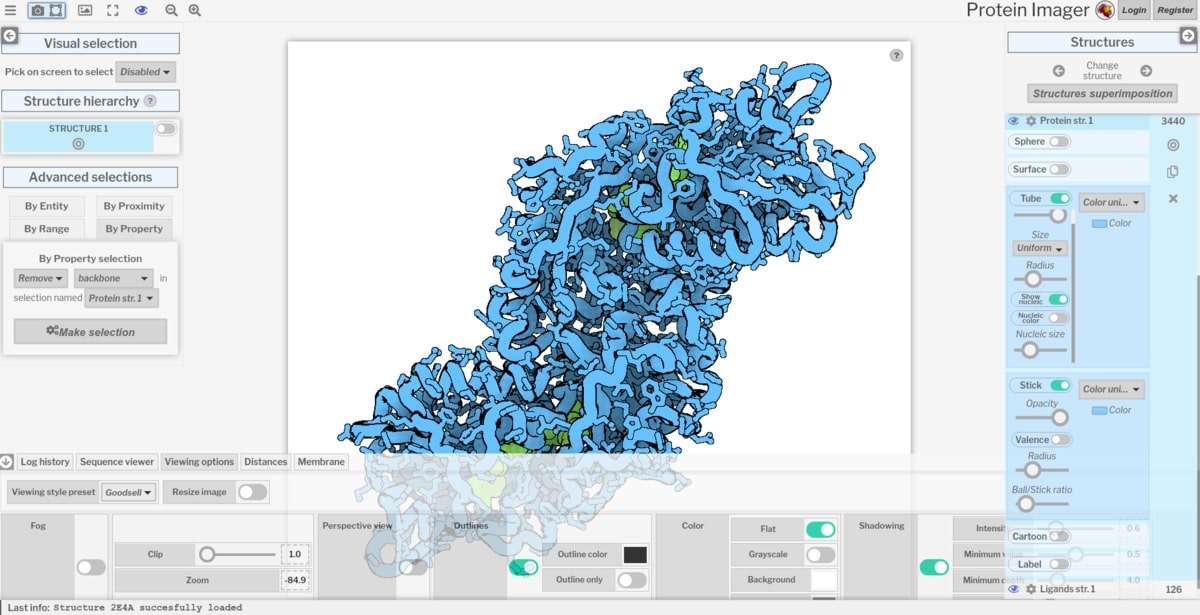The image size is (1200, 615).
Task: Enable Surface representation
Action: pyautogui.click(x=1058, y=170)
